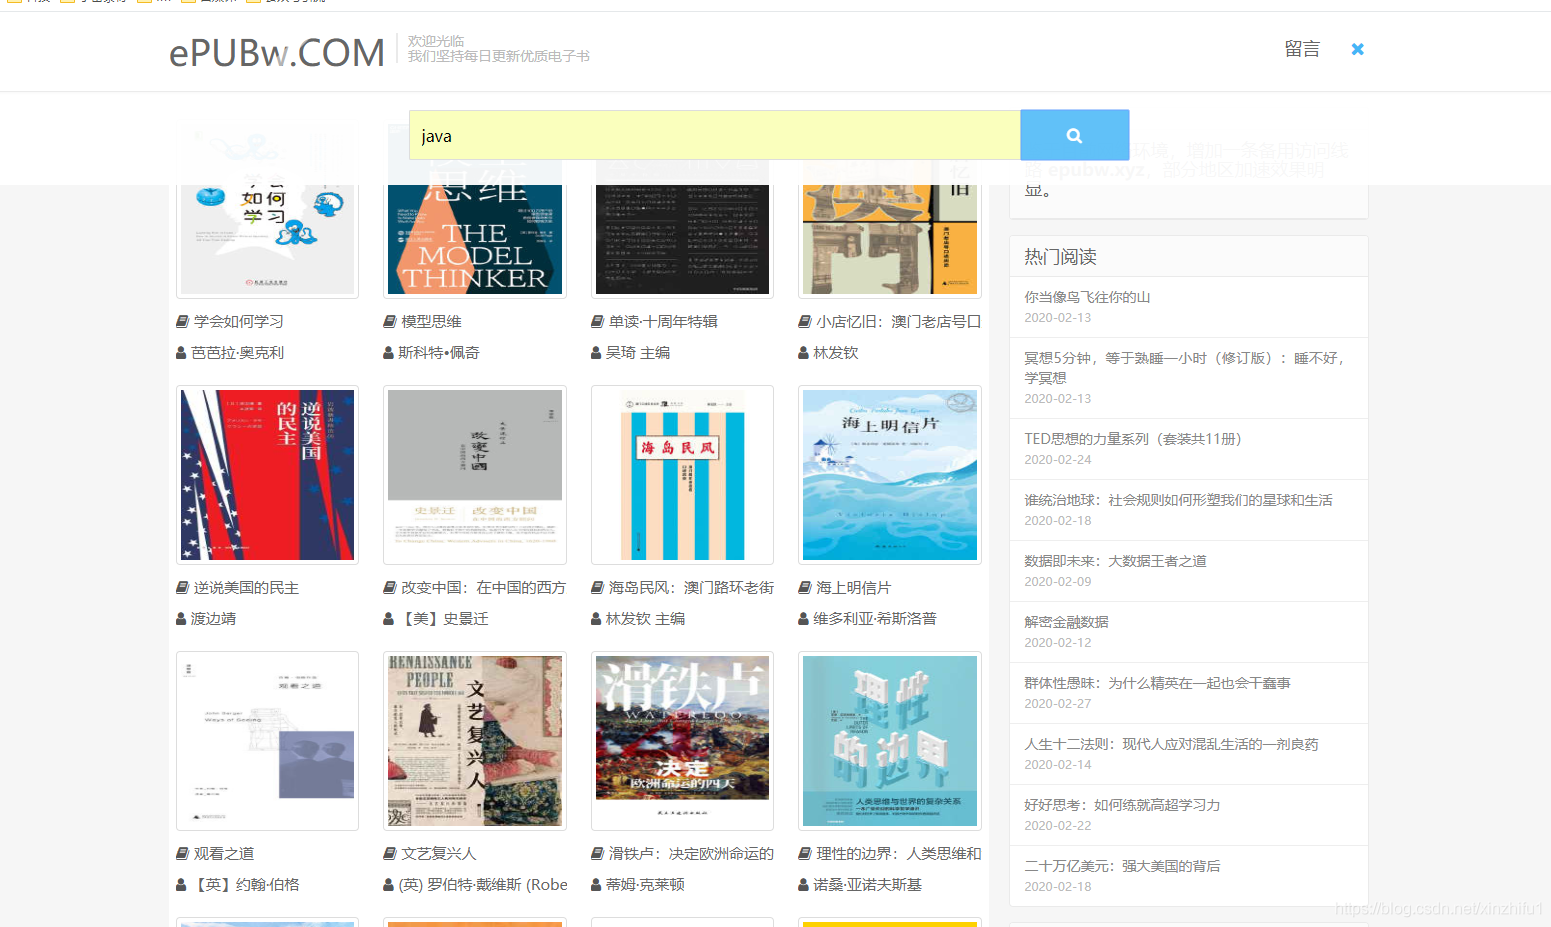Open the 模型思维 book title link
Screen dimensions: 1551x927
click(431, 321)
